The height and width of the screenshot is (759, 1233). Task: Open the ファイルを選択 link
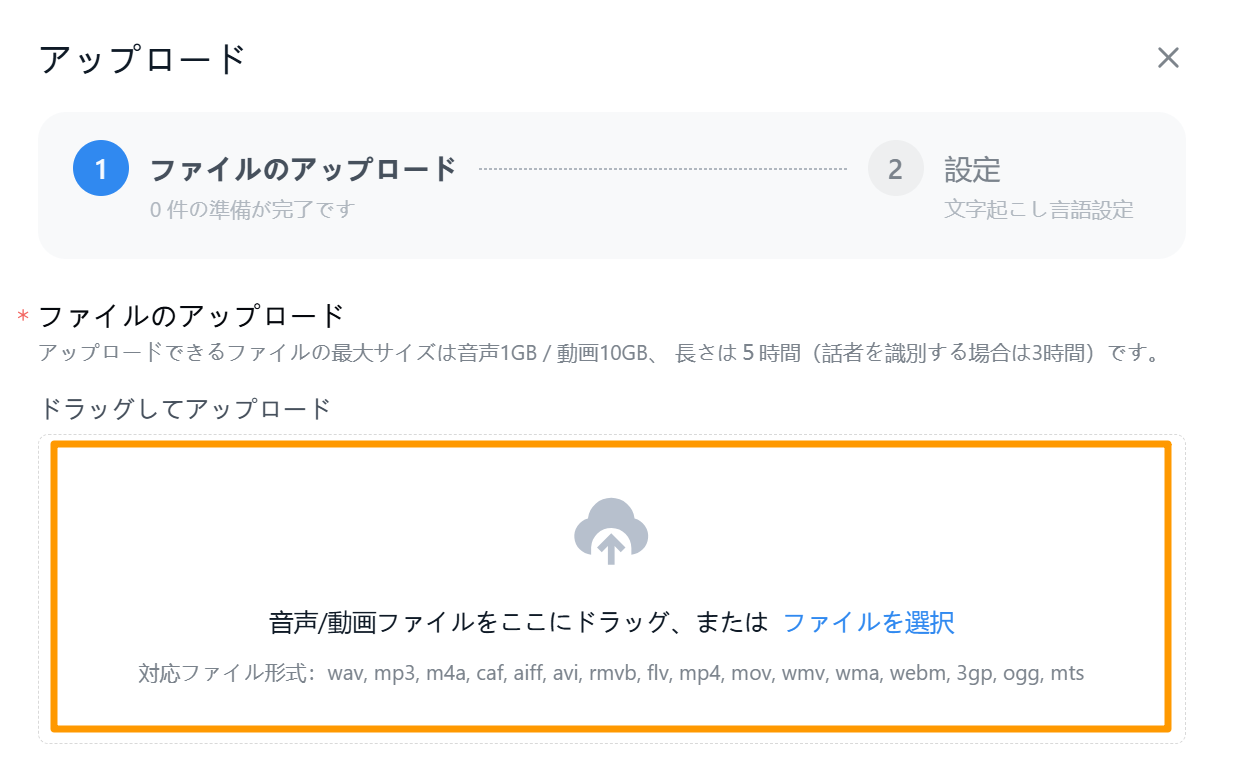point(868,623)
